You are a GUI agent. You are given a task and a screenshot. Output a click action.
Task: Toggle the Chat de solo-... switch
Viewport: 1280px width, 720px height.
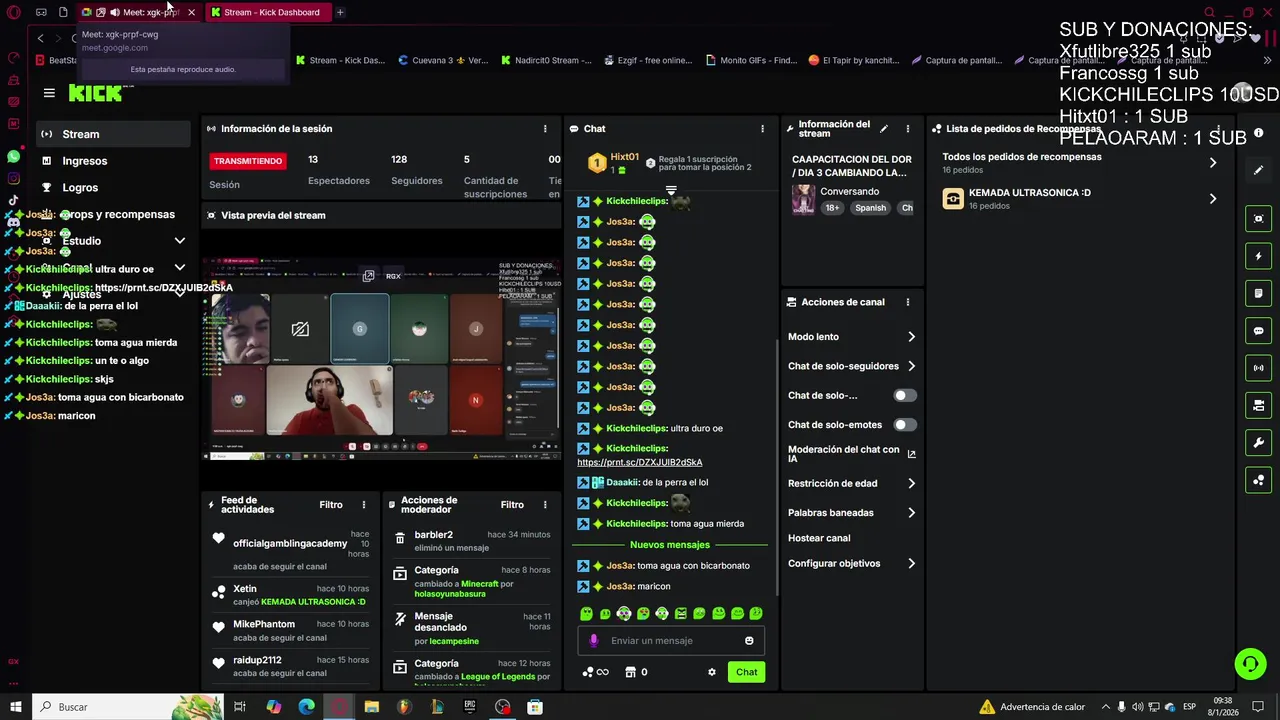coord(904,396)
